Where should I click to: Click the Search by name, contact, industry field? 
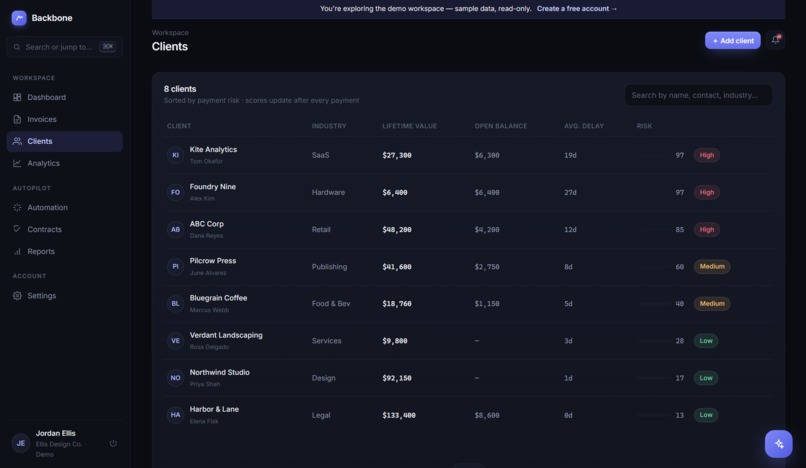pos(698,95)
